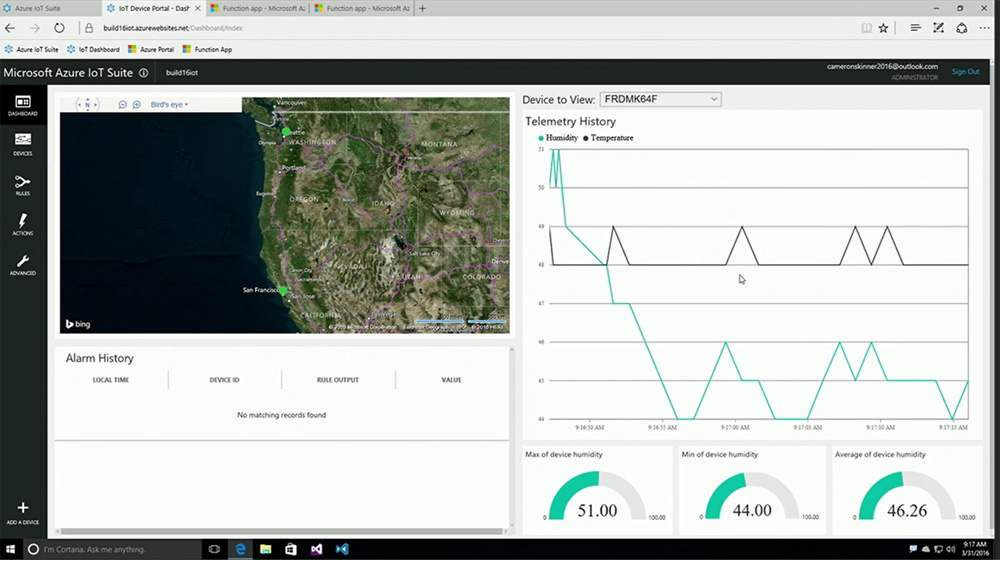Toggle reading view icon
The image size is (1000, 564).
866,28
